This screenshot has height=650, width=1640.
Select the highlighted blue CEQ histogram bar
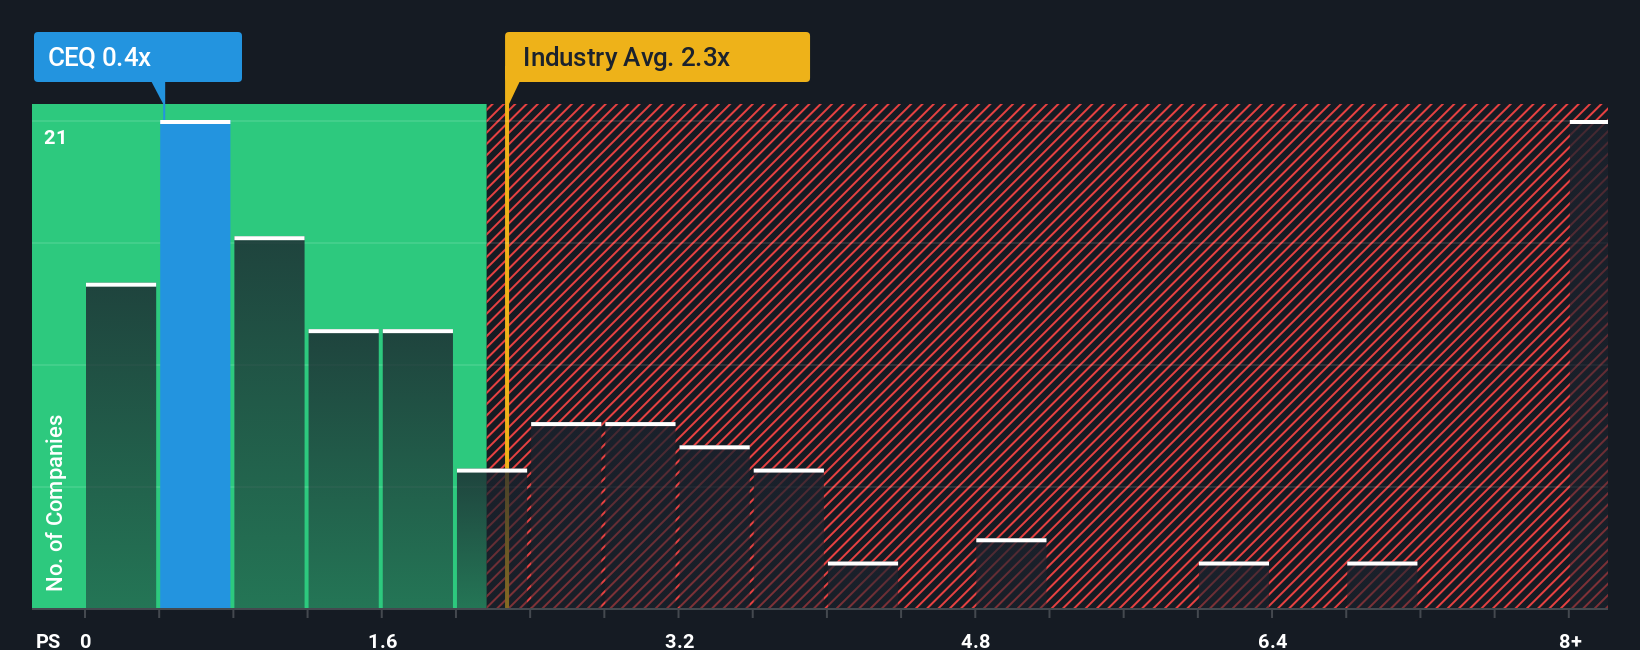[x=195, y=364]
